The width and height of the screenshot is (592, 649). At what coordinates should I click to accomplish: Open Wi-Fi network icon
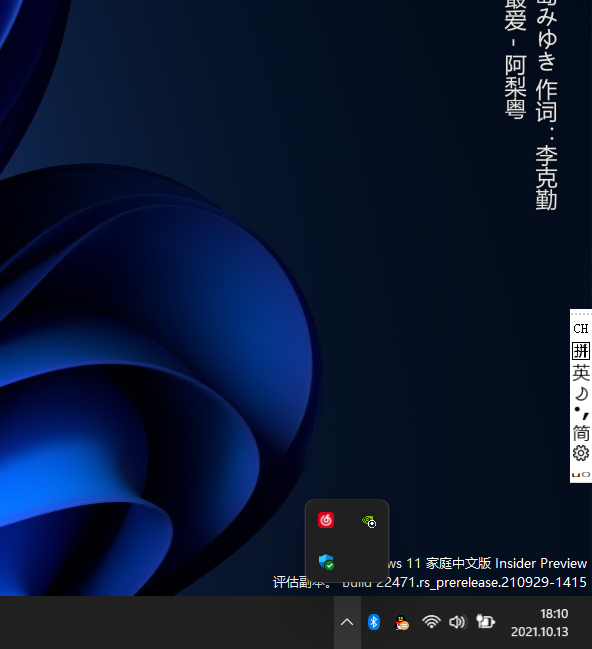click(x=431, y=622)
